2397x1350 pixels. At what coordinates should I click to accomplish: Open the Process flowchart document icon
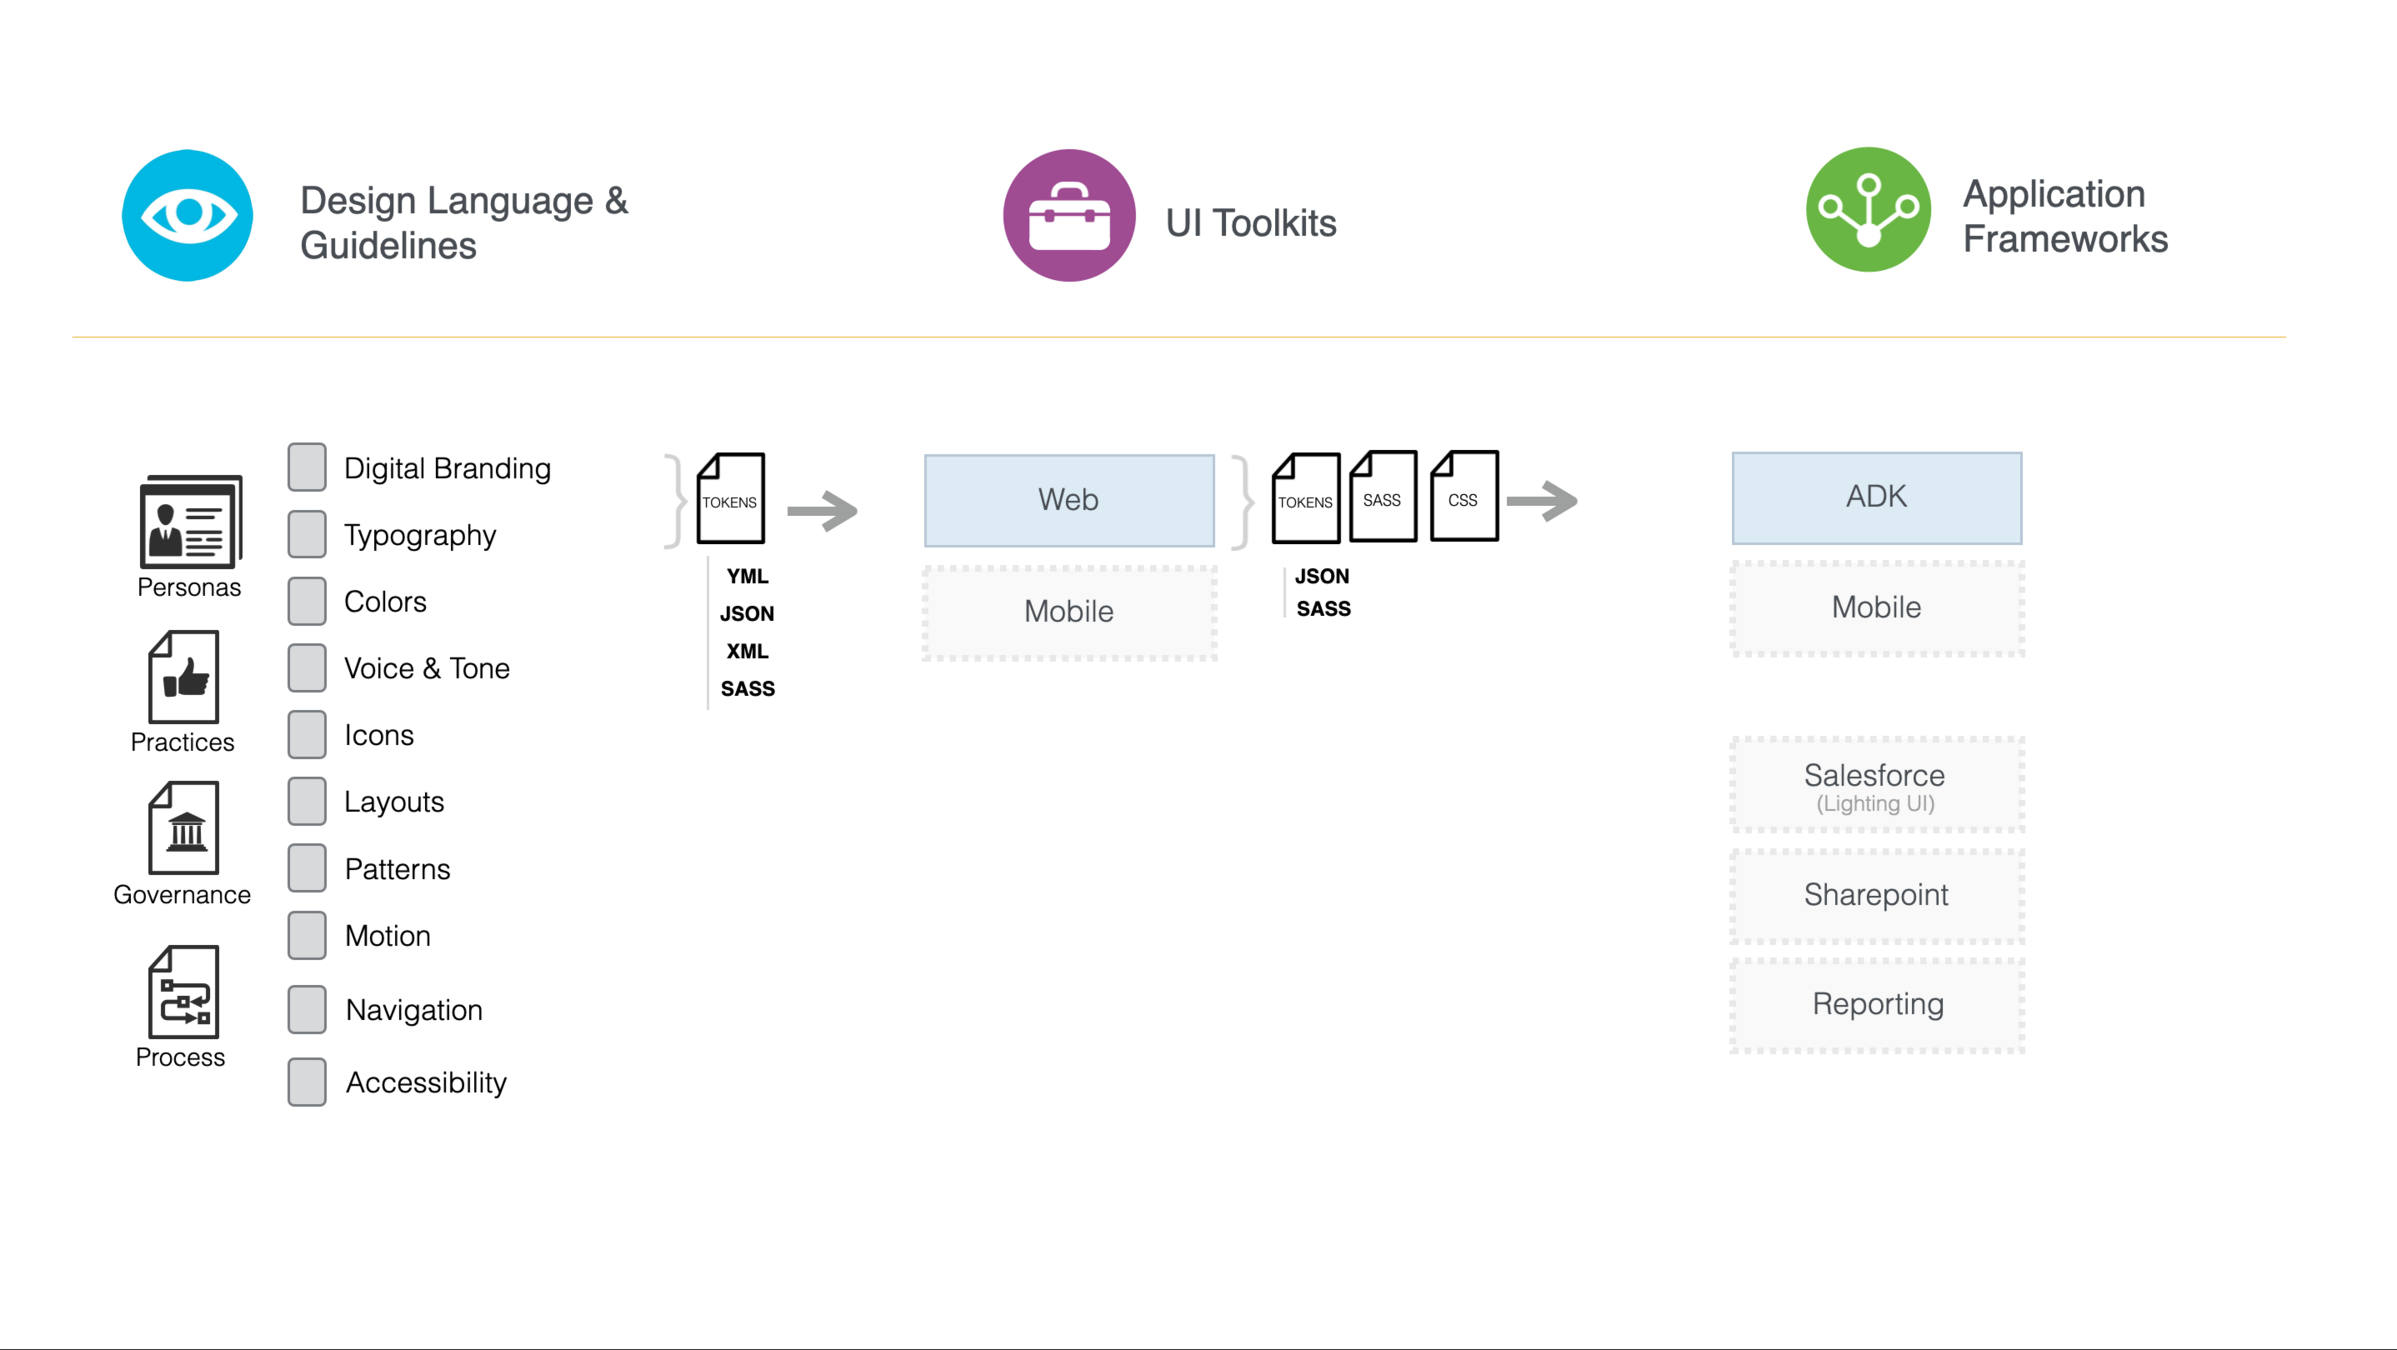tap(184, 992)
